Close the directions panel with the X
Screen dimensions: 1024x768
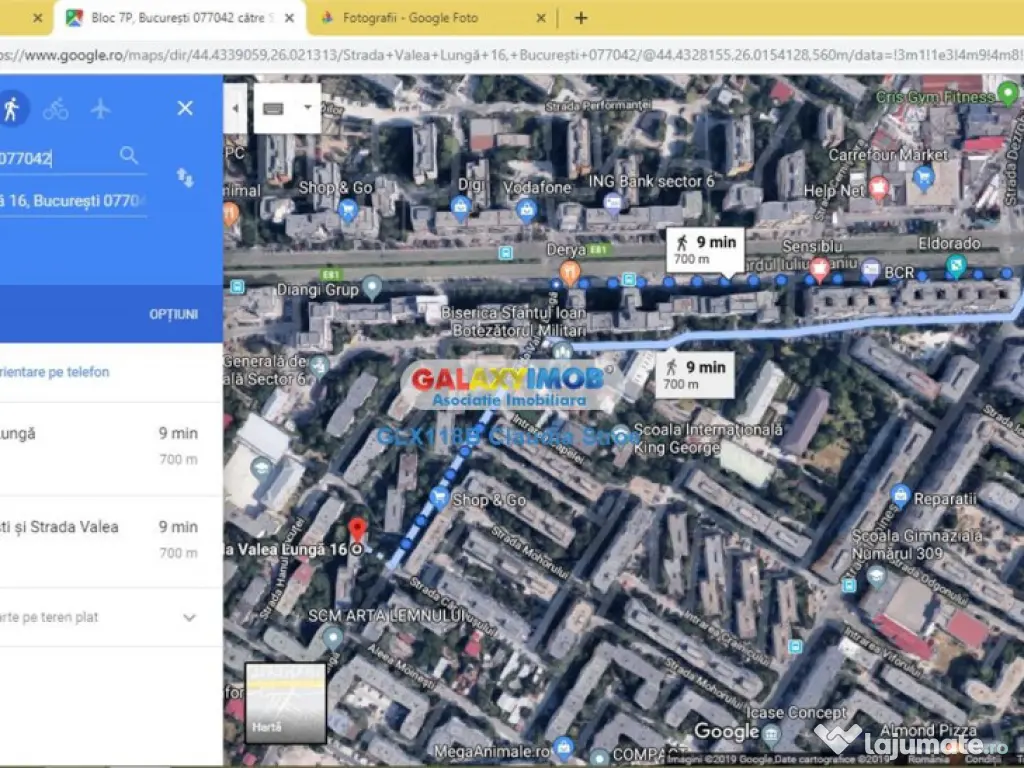(185, 108)
